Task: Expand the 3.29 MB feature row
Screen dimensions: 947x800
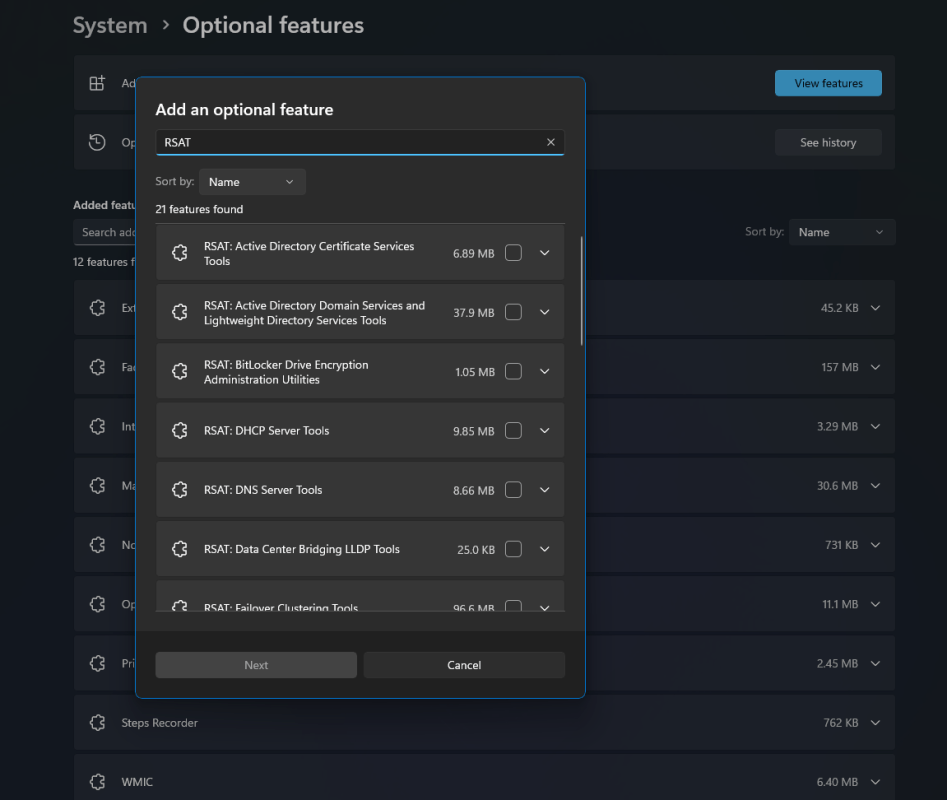Action: pyautogui.click(x=875, y=426)
